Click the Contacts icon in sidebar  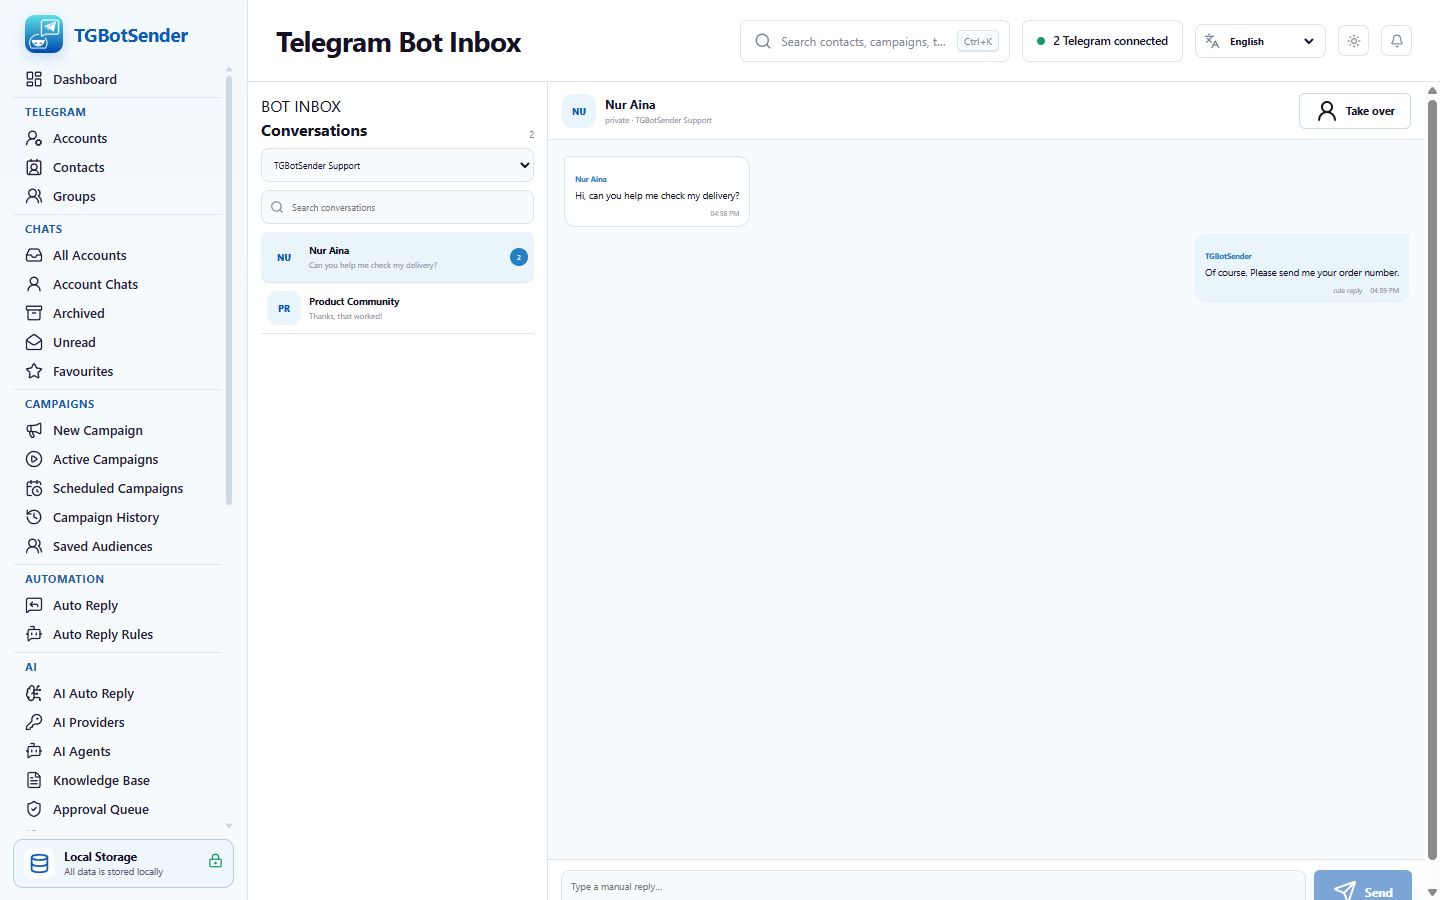coord(34,167)
